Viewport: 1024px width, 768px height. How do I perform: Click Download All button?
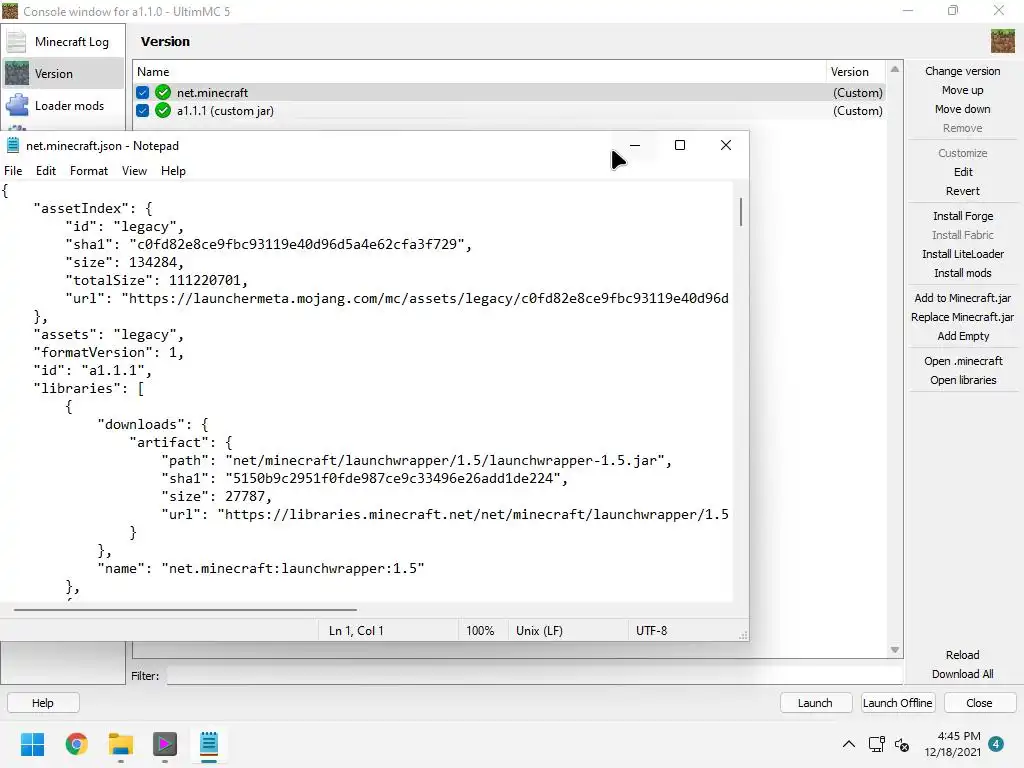click(x=963, y=673)
